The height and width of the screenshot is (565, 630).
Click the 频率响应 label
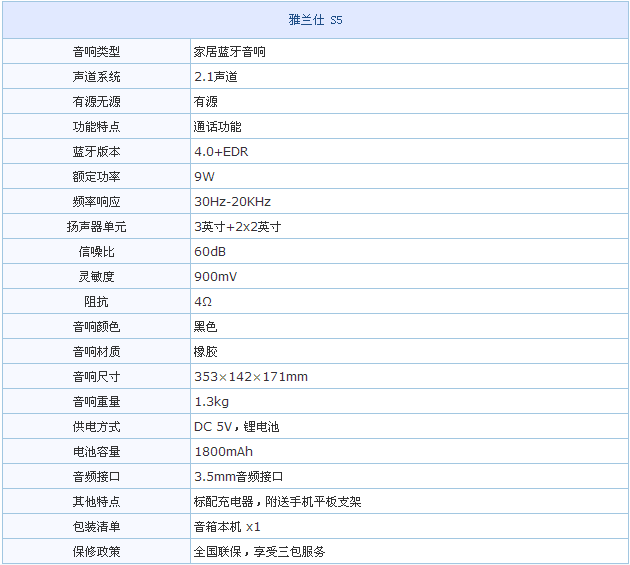click(x=96, y=202)
